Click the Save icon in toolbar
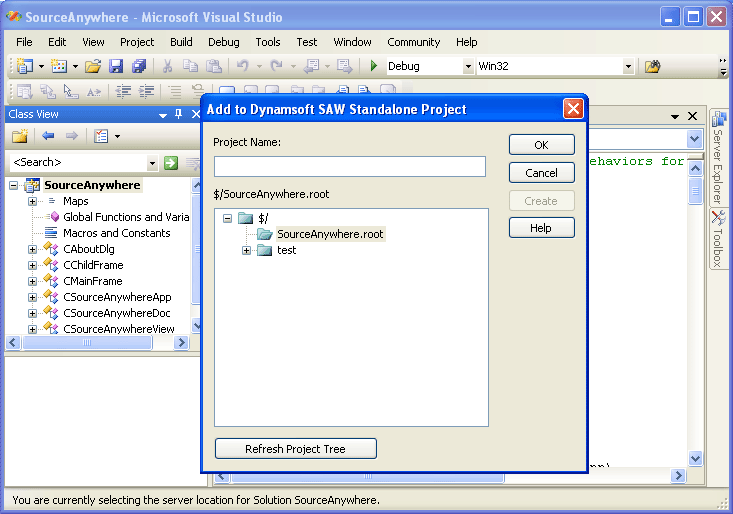Image resolution: width=733 pixels, height=514 pixels. (x=116, y=66)
